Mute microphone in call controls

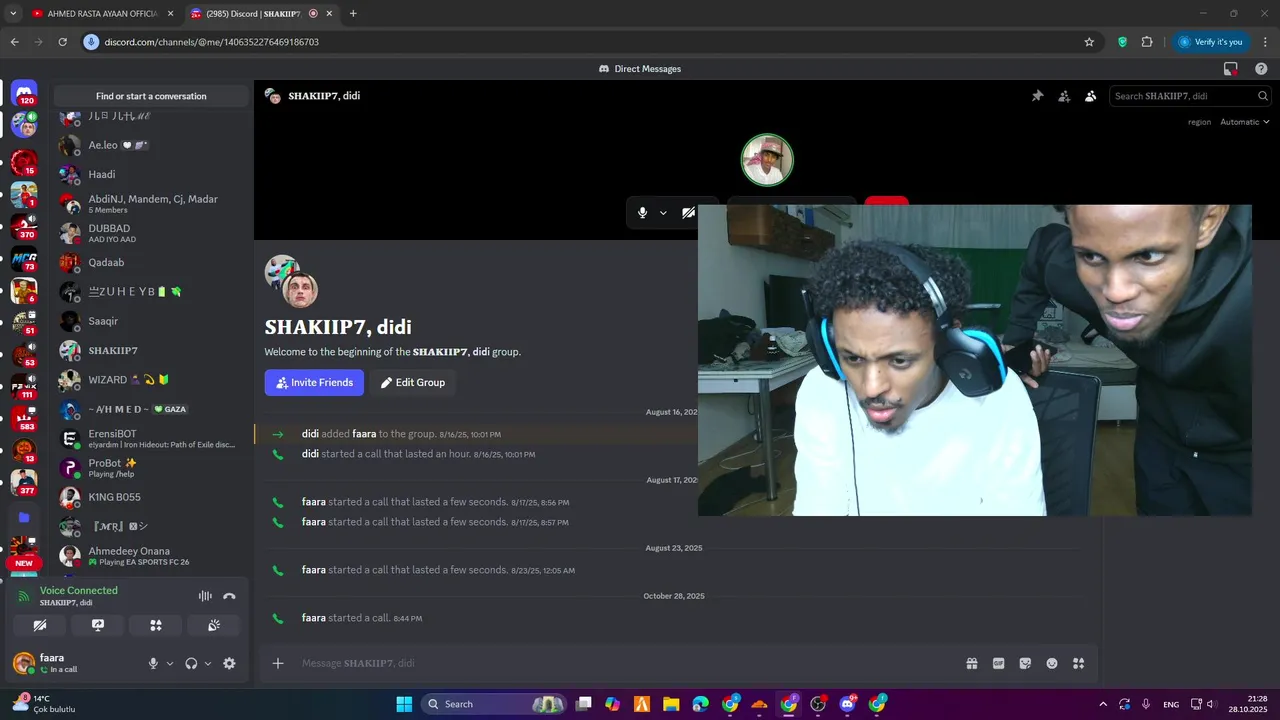pyautogui.click(x=642, y=213)
